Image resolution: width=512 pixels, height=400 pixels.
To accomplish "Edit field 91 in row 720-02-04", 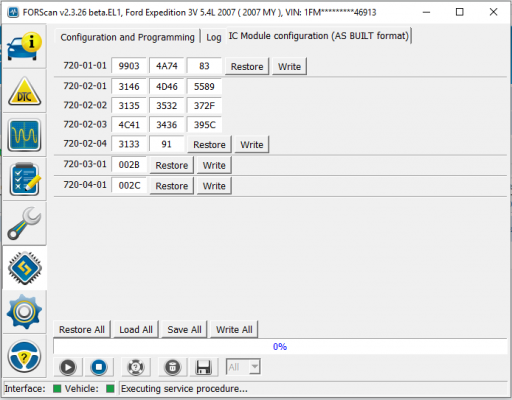I will click(167, 144).
